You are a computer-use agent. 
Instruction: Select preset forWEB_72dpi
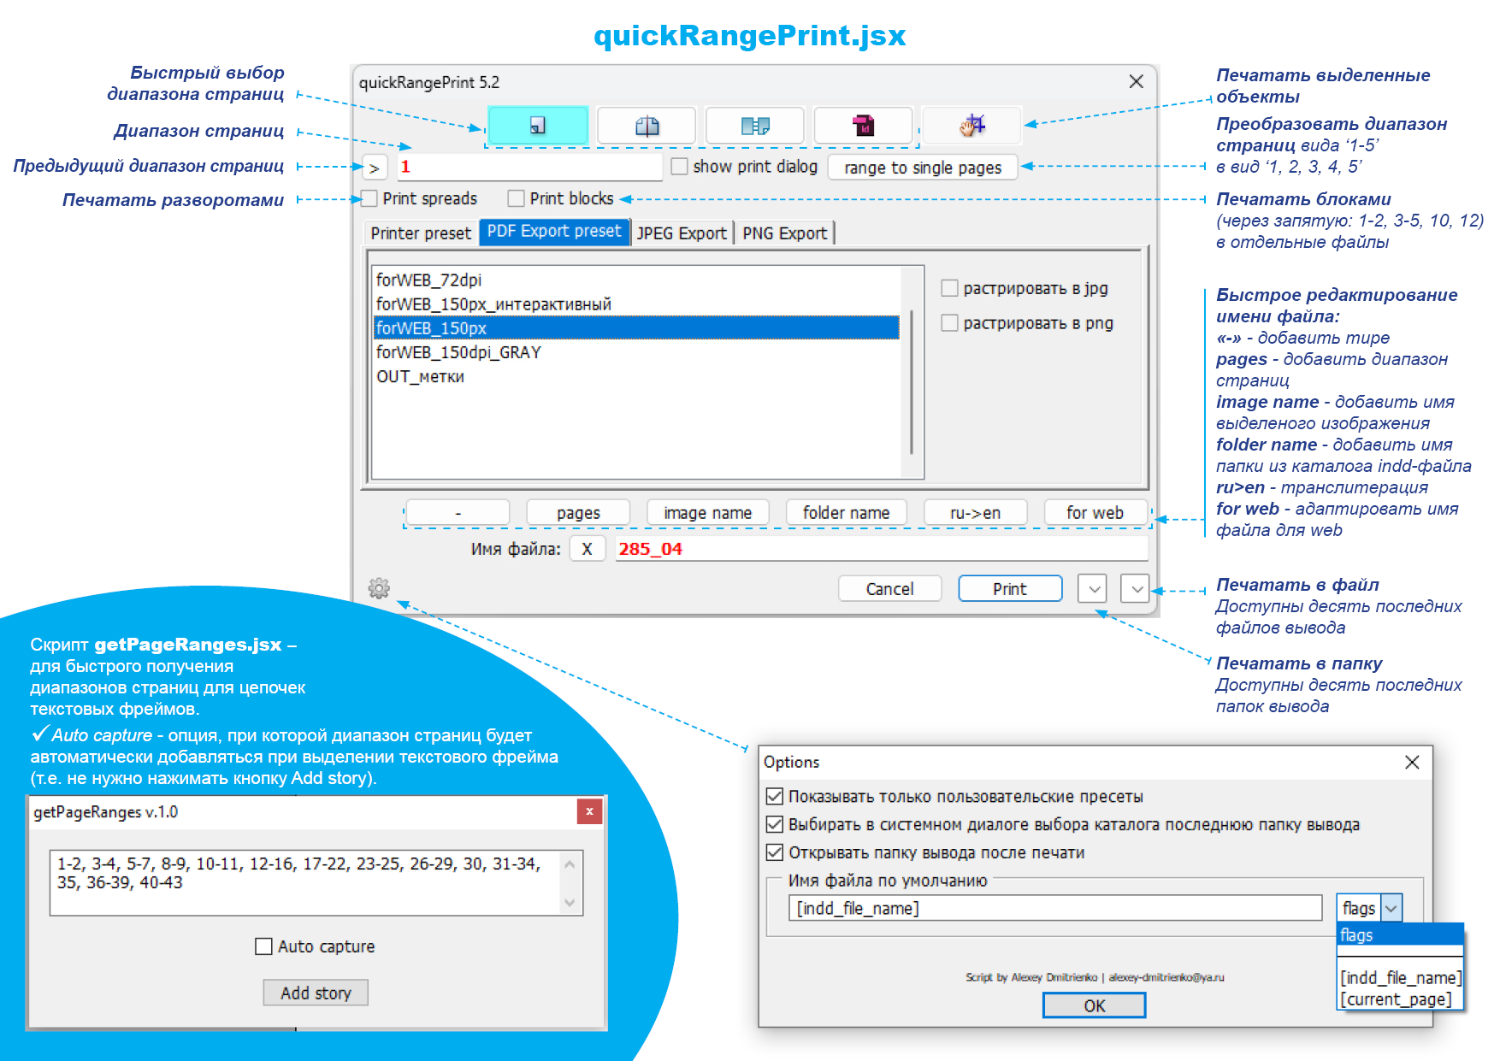tap(636, 280)
